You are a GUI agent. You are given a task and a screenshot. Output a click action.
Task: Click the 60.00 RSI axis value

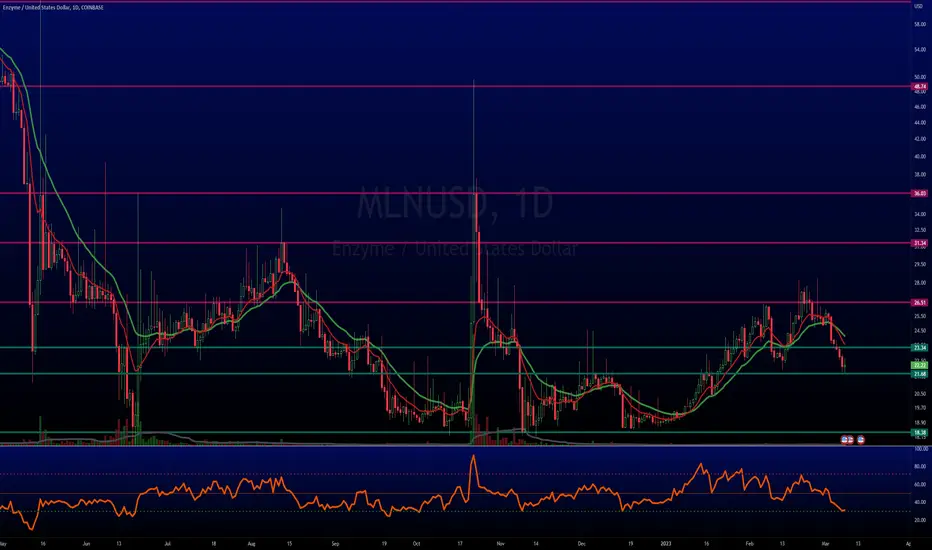[920, 485]
